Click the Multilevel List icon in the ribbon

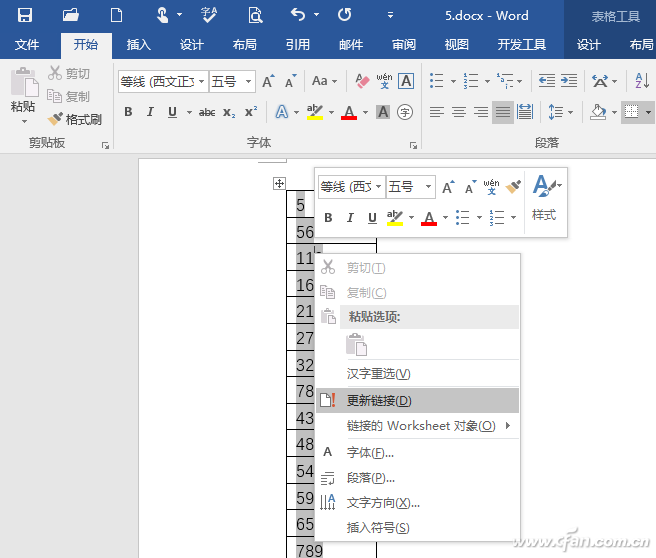[x=505, y=81]
